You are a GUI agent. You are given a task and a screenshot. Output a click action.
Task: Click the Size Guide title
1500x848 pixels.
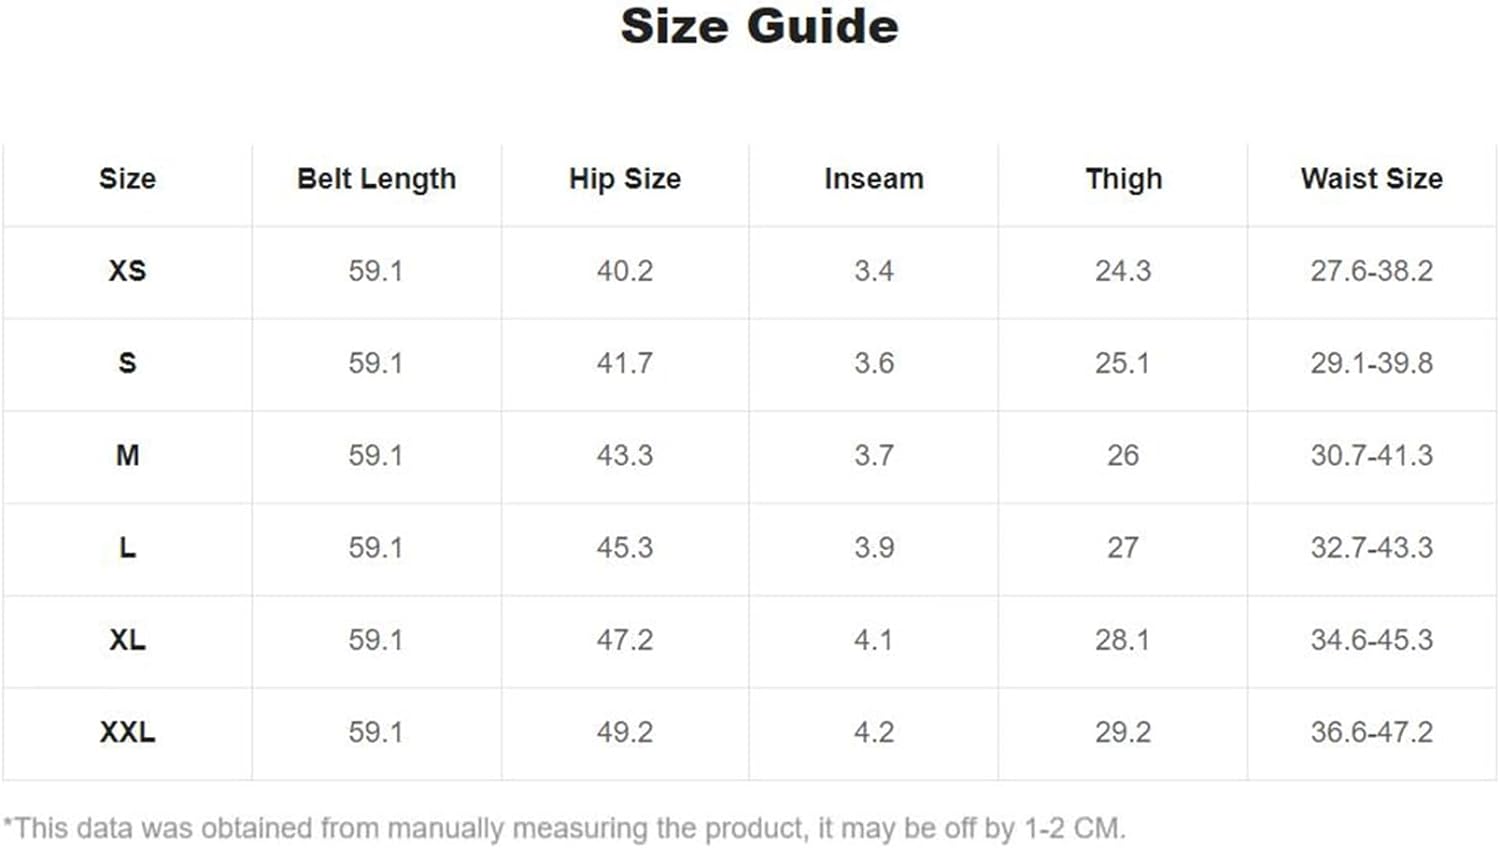coord(759,26)
